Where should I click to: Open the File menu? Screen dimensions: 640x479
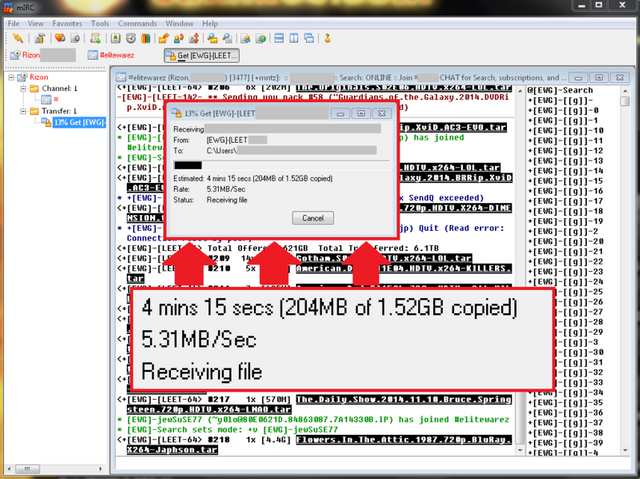[x=13, y=23]
